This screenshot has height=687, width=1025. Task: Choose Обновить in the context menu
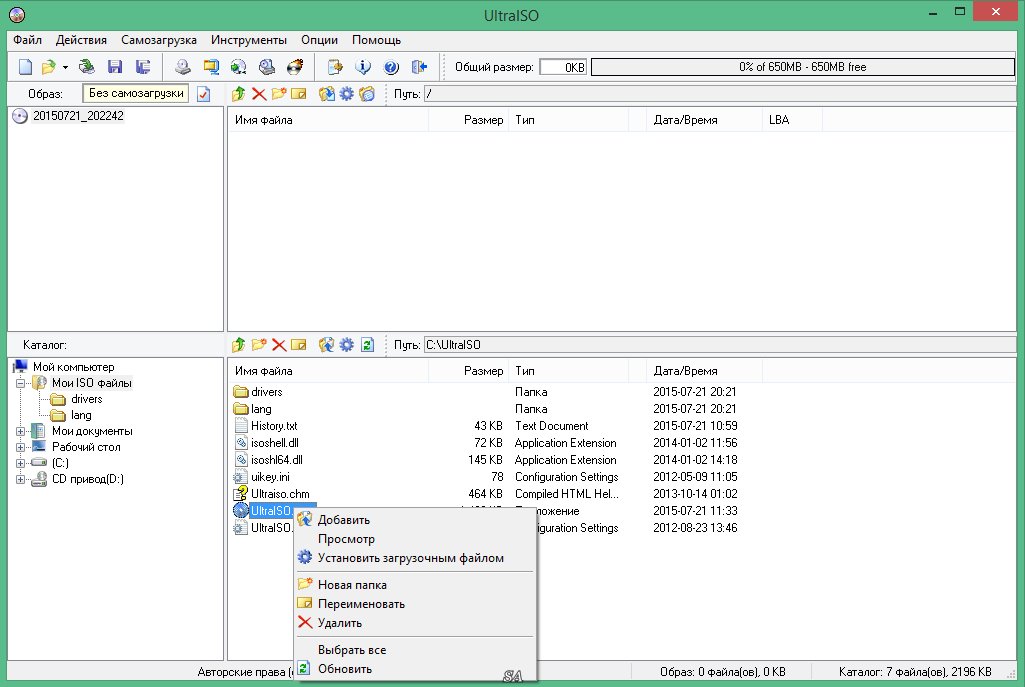point(415,669)
